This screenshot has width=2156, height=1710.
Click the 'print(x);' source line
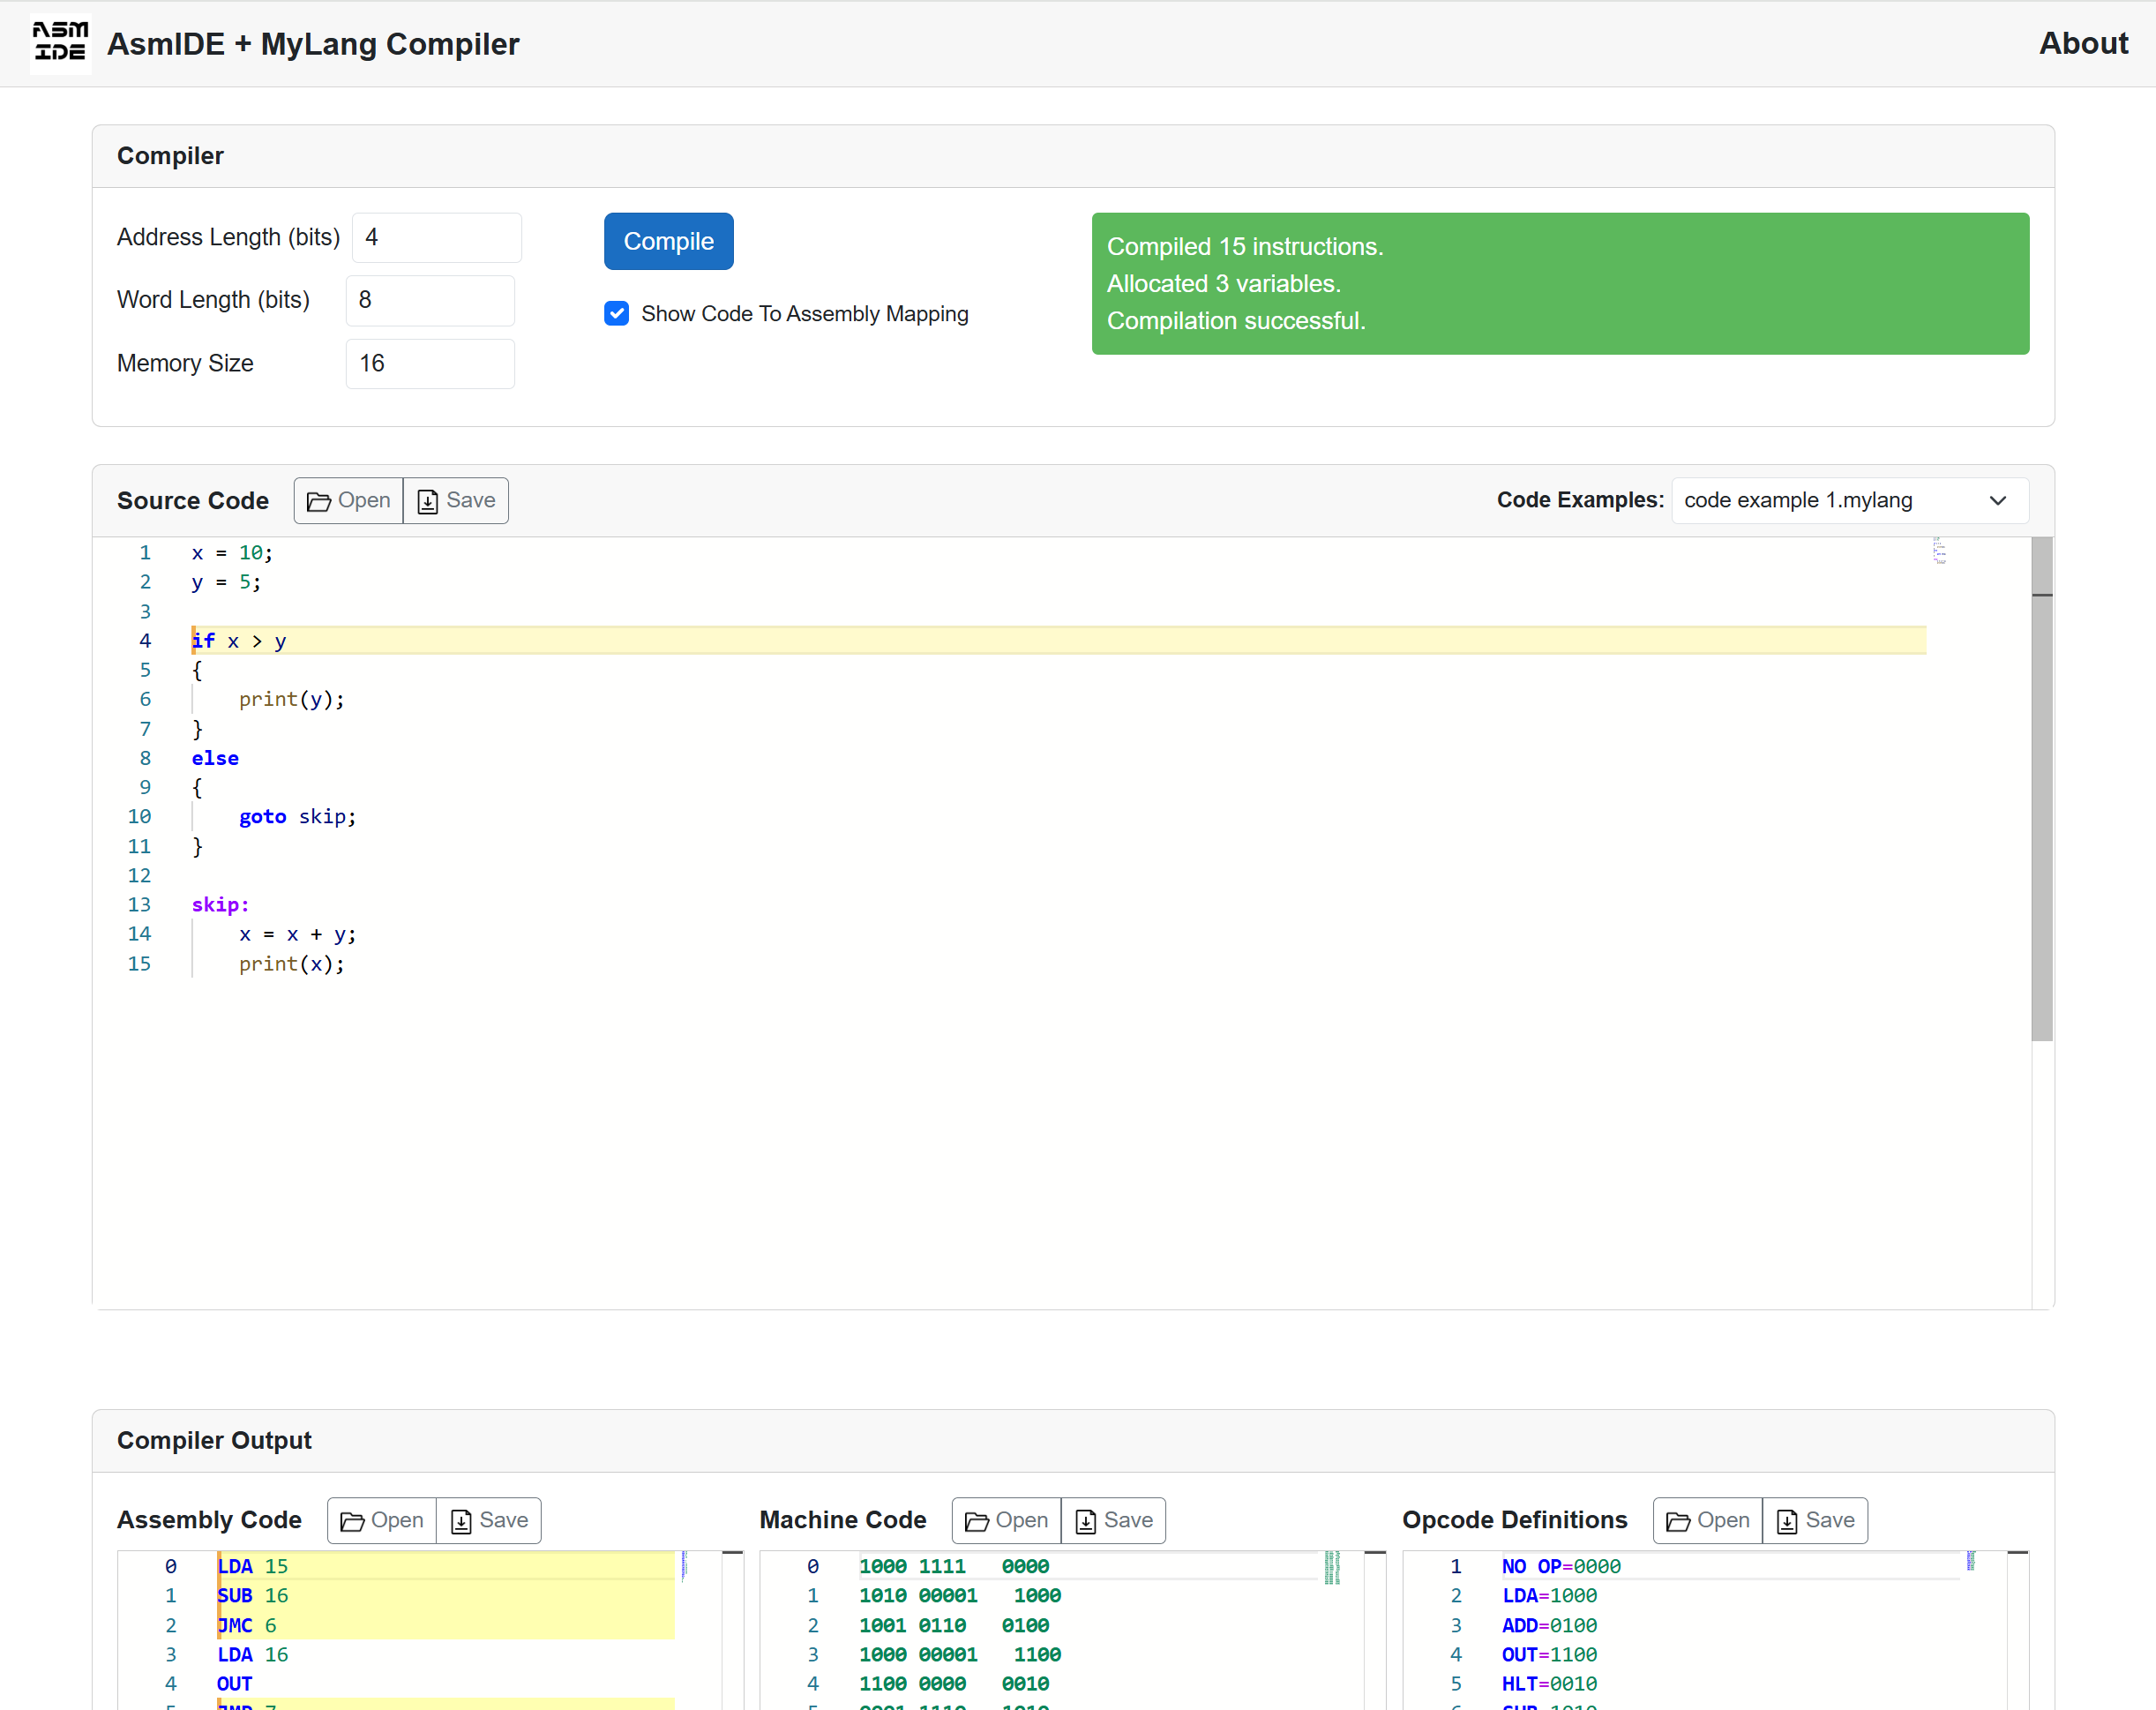click(x=291, y=964)
